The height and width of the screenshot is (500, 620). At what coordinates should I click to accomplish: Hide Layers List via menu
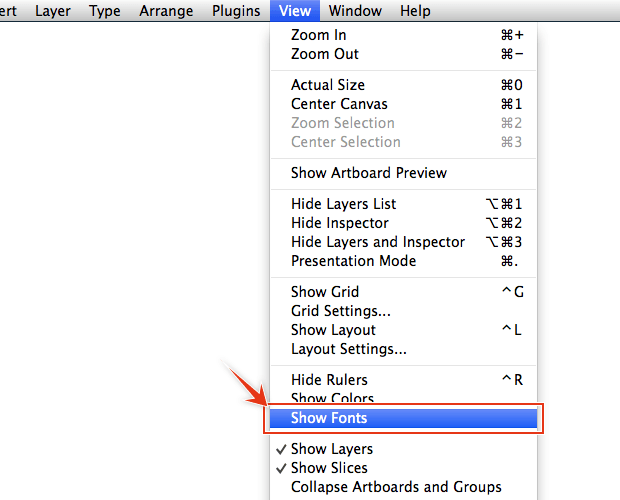(343, 204)
